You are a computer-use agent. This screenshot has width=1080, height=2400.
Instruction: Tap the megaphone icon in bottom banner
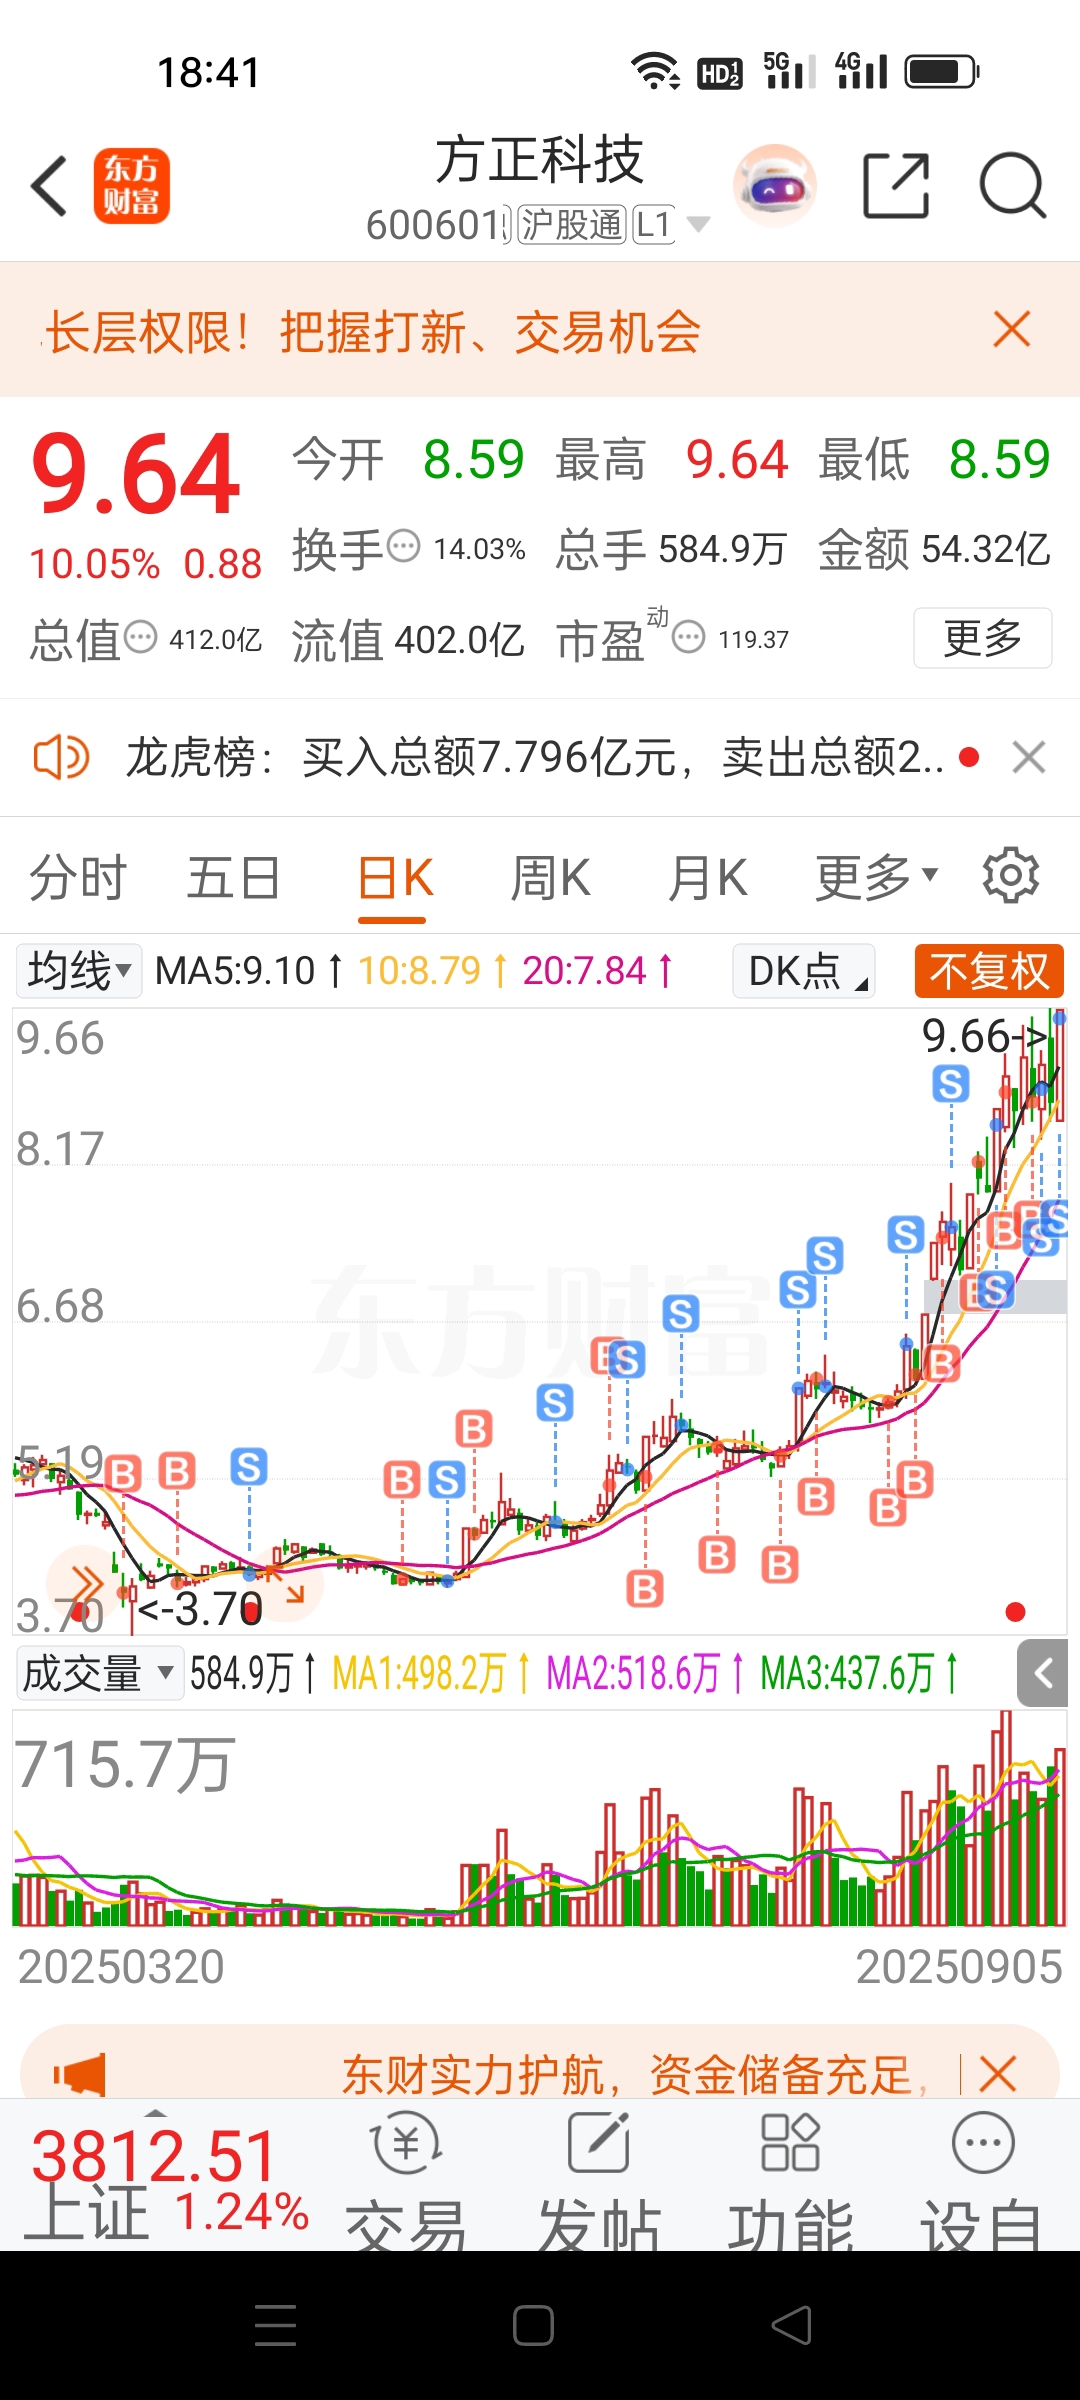[x=79, y=2075]
